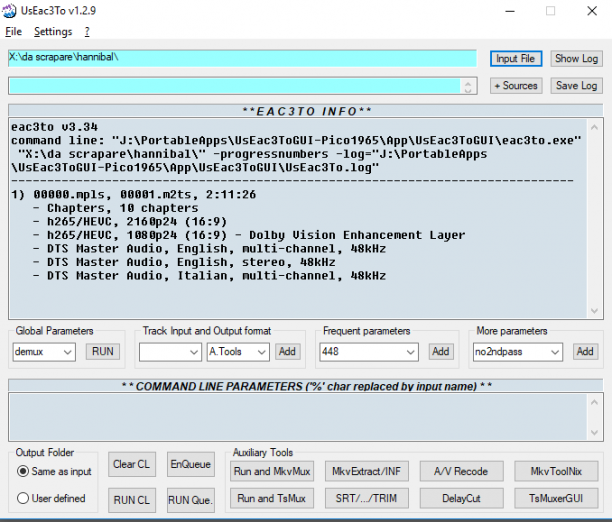Click the up arrow of the sources field spinner
Image resolution: width=612 pixels, height=522 pixels.
pos(468,82)
